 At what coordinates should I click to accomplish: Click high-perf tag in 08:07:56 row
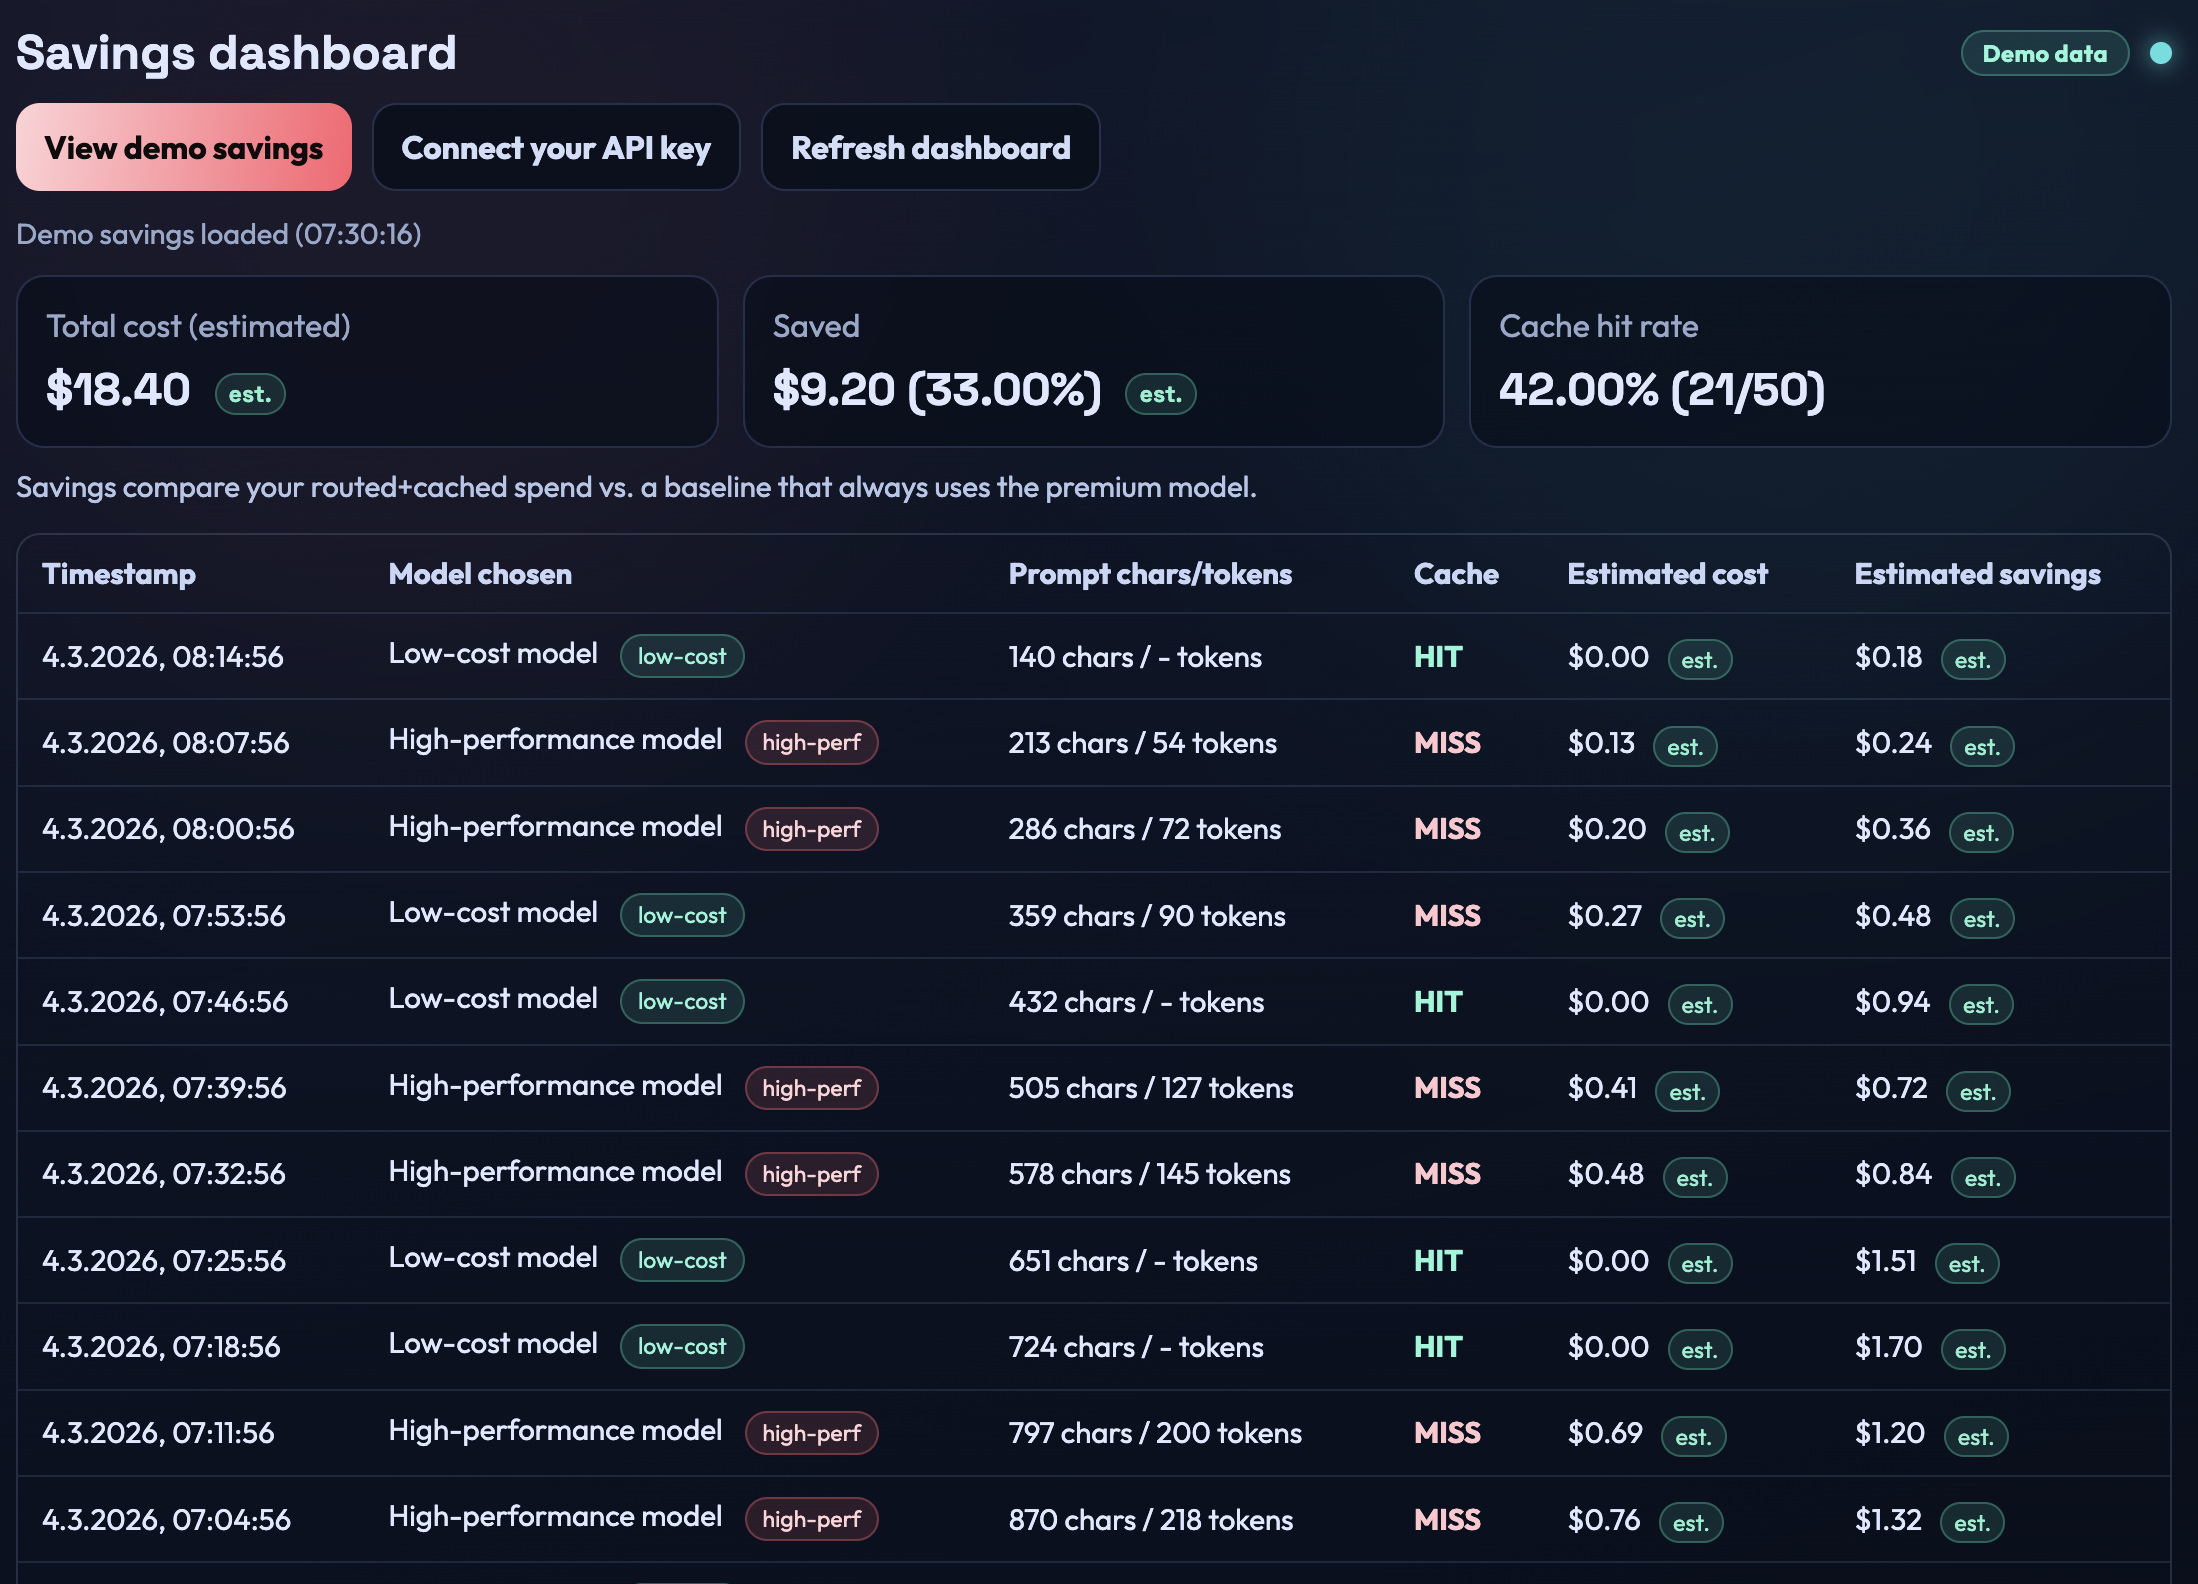(x=811, y=743)
